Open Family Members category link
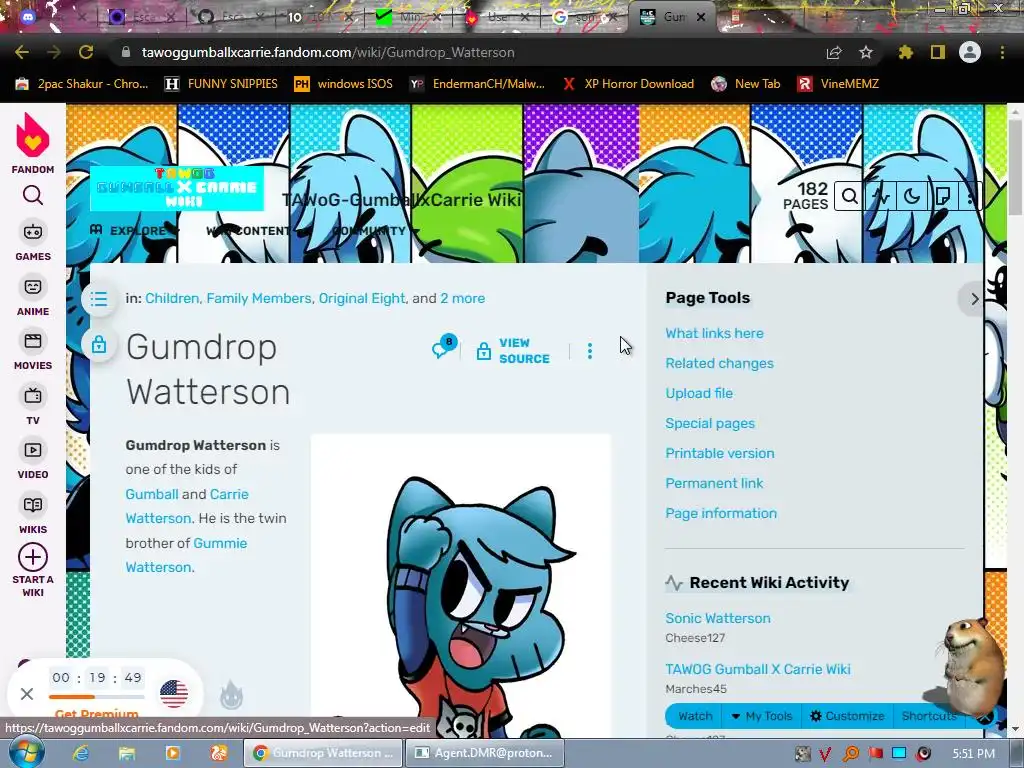Viewport: 1024px width, 768px height. tap(259, 298)
